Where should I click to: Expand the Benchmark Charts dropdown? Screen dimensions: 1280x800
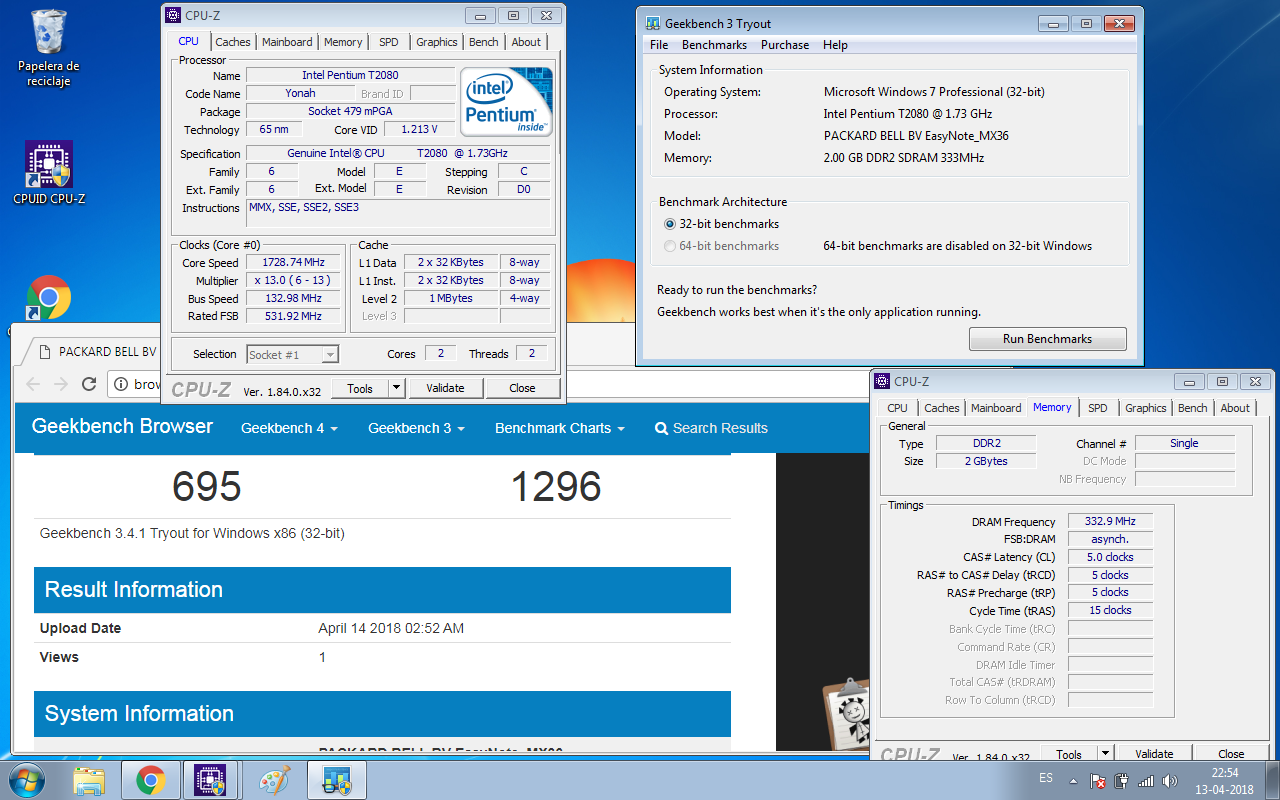560,428
